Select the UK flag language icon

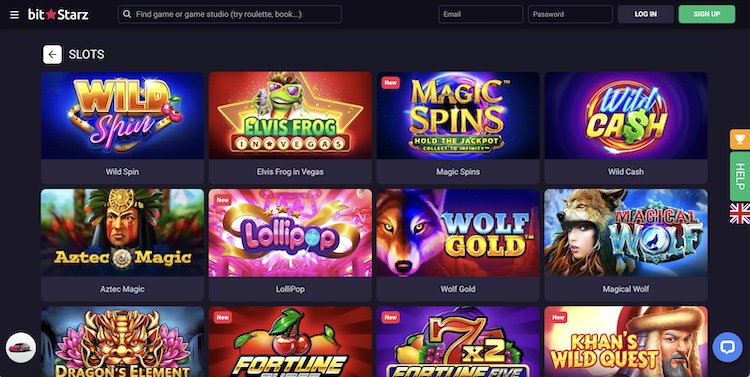tap(740, 213)
